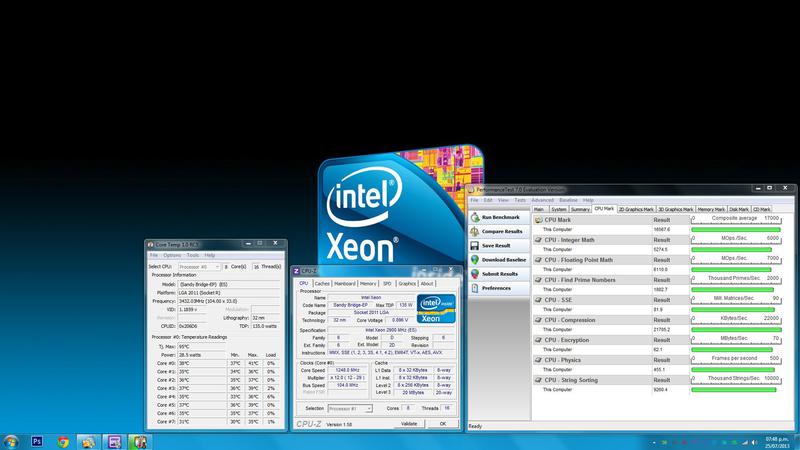Switch to the Mainboard tab in CPU-Z
The width and height of the screenshot is (800, 450).
pyautogui.click(x=345, y=284)
